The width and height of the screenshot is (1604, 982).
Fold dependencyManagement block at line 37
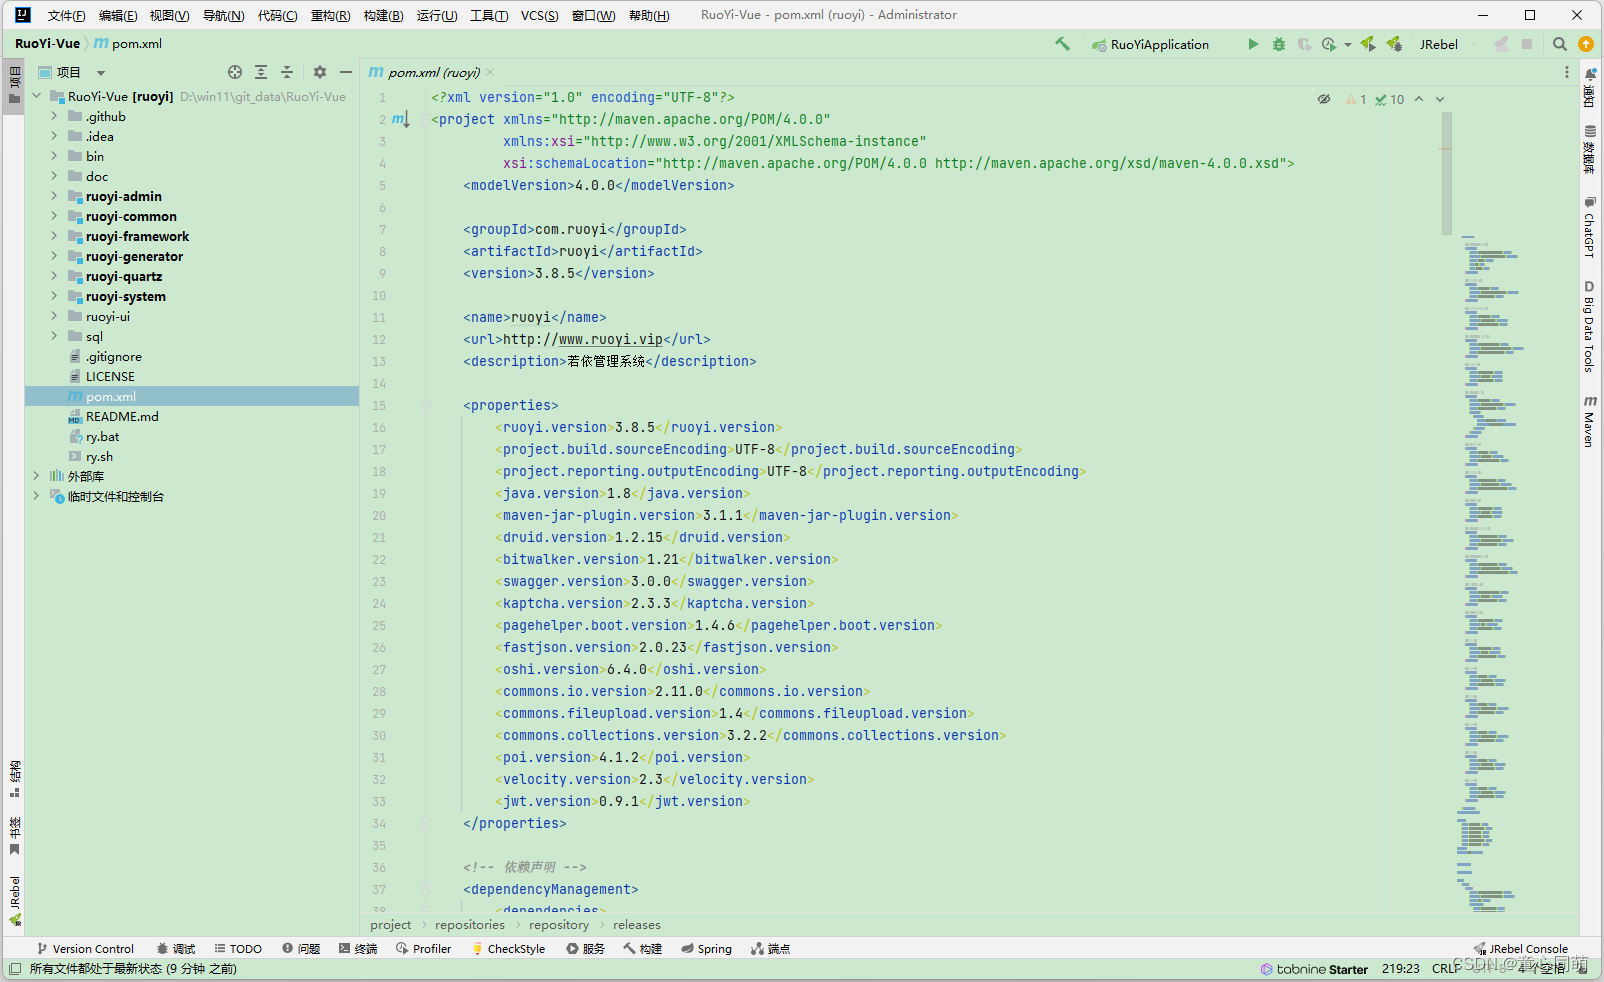pos(425,889)
